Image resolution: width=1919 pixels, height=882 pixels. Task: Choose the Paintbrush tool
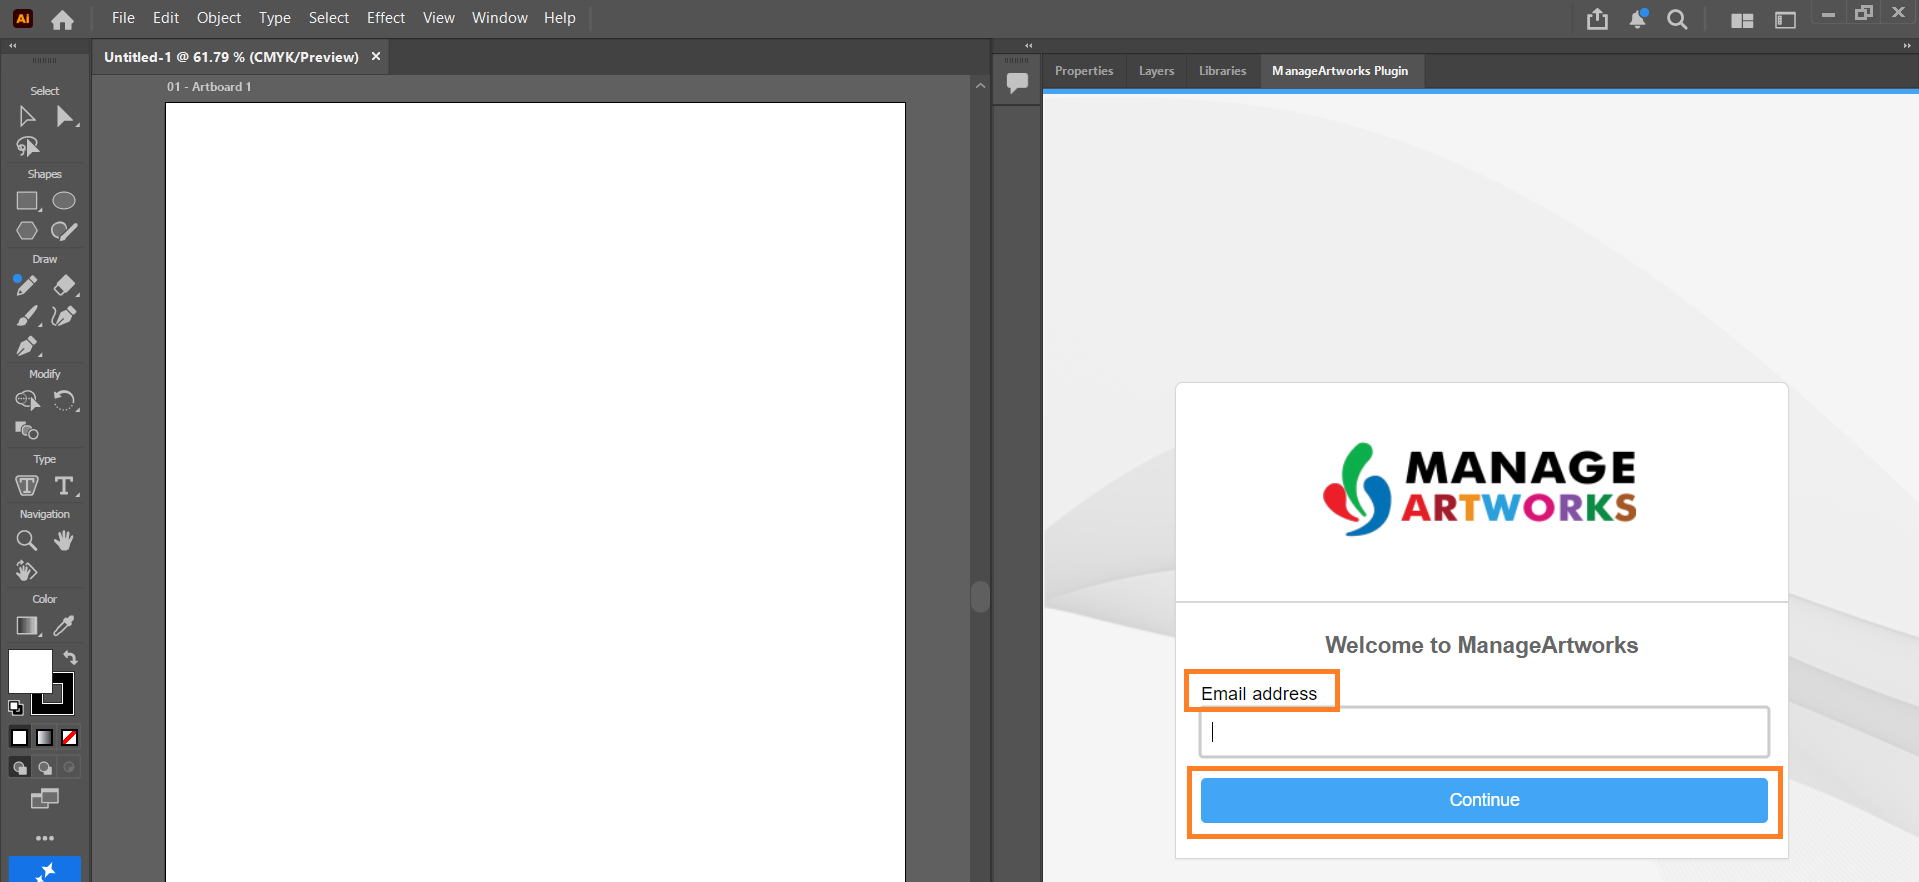pos(28,316)
